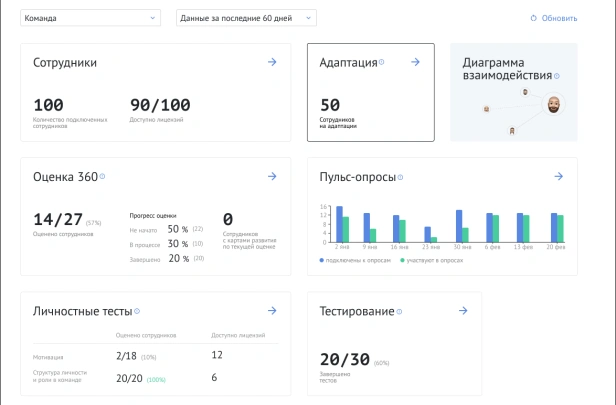Screen dimensions: 616x405
Task: Go to Оценка 360 details arrow
Action: [272, 176]
